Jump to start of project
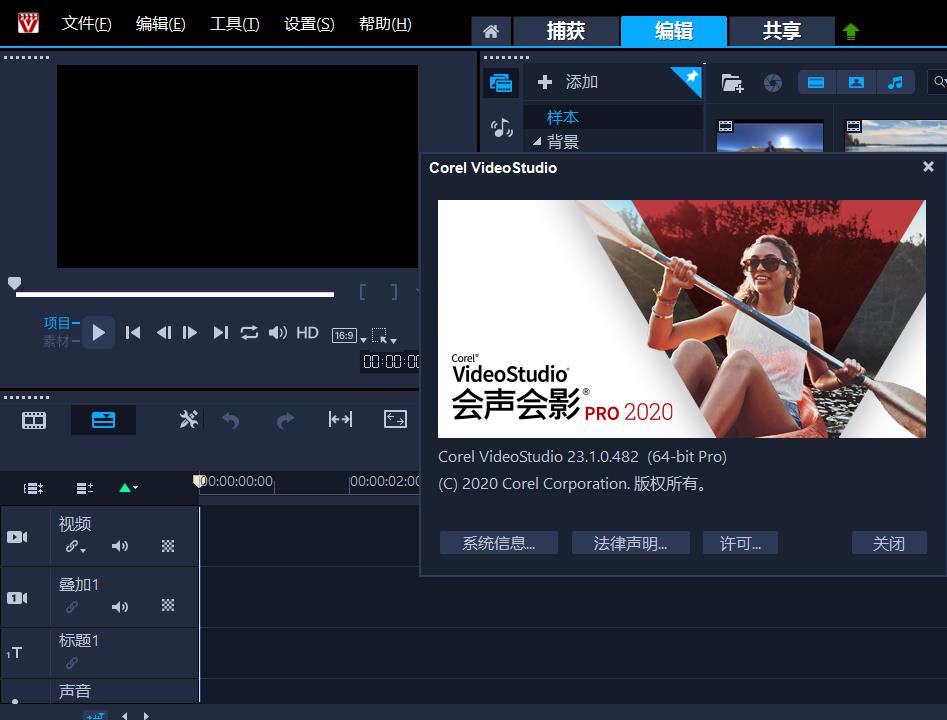The image size is (947, 720). [133, 333]
